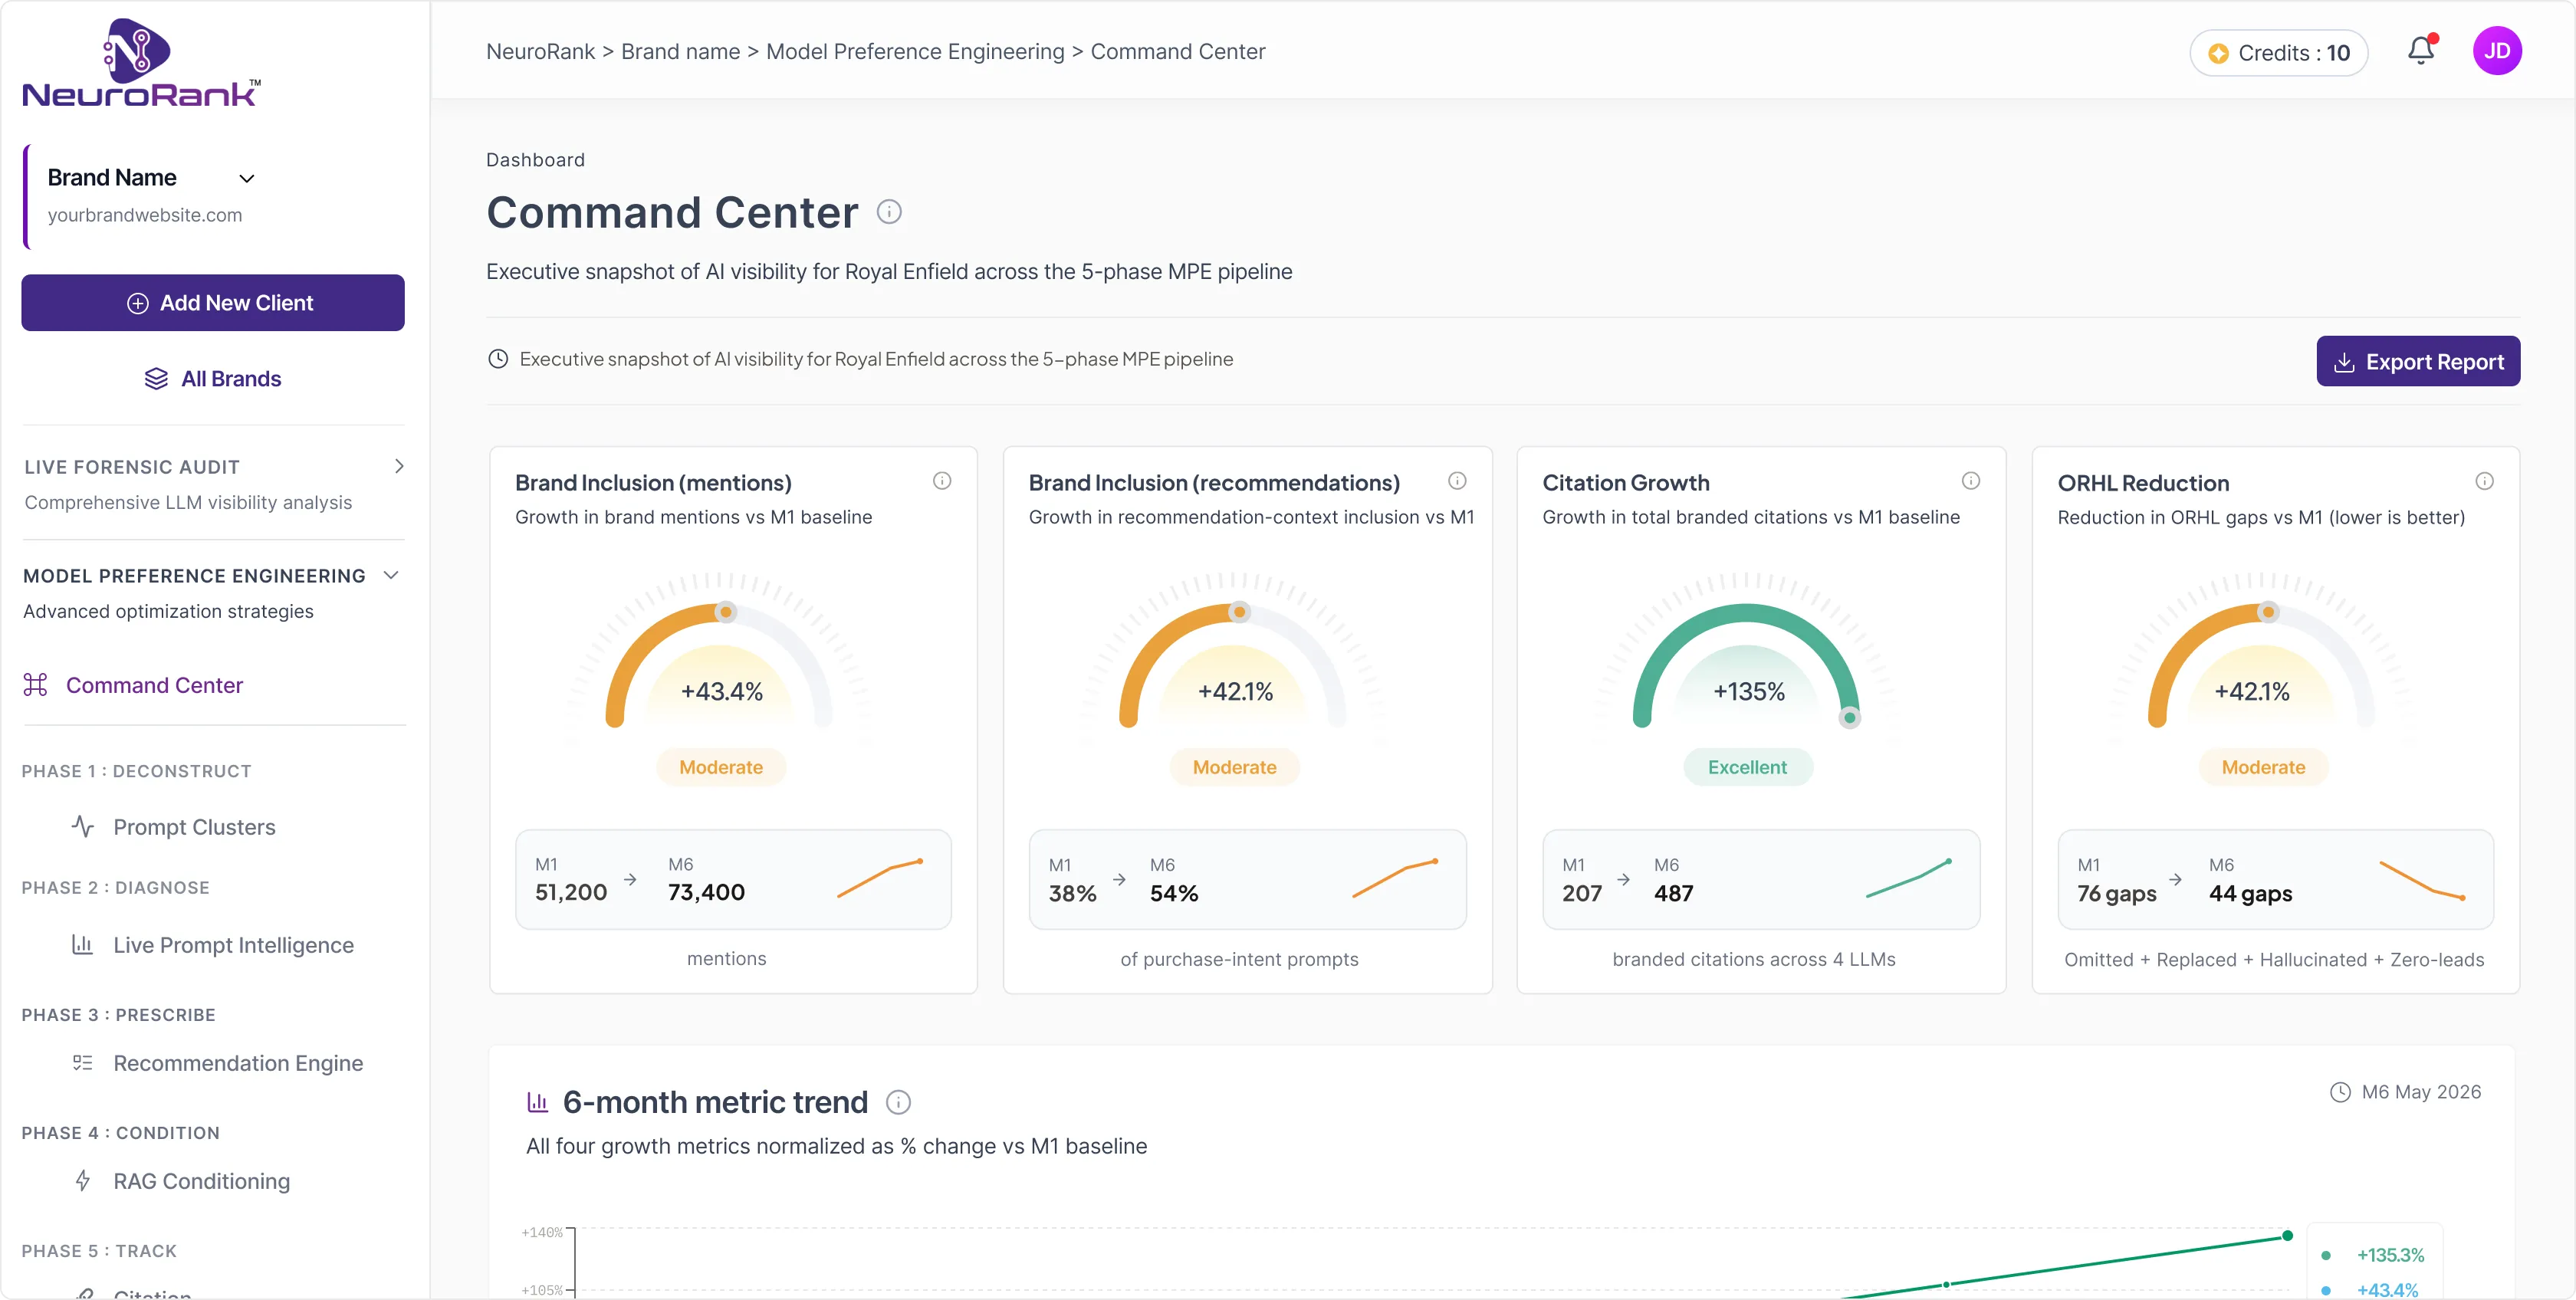Click the clock icon next to M6 May 2026
The height and width of the screenshot is (1300, 2576).
[2340, 1092]
